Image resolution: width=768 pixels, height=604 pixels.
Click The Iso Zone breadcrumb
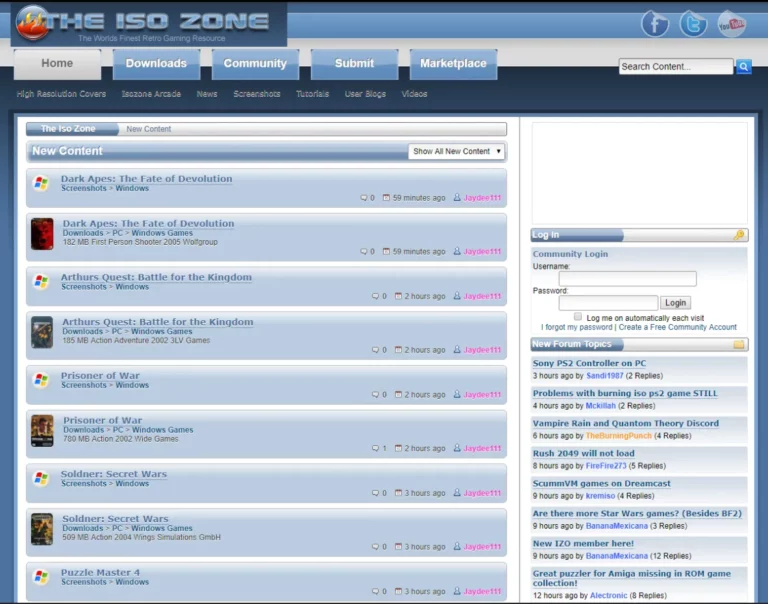tap(68, 129)
